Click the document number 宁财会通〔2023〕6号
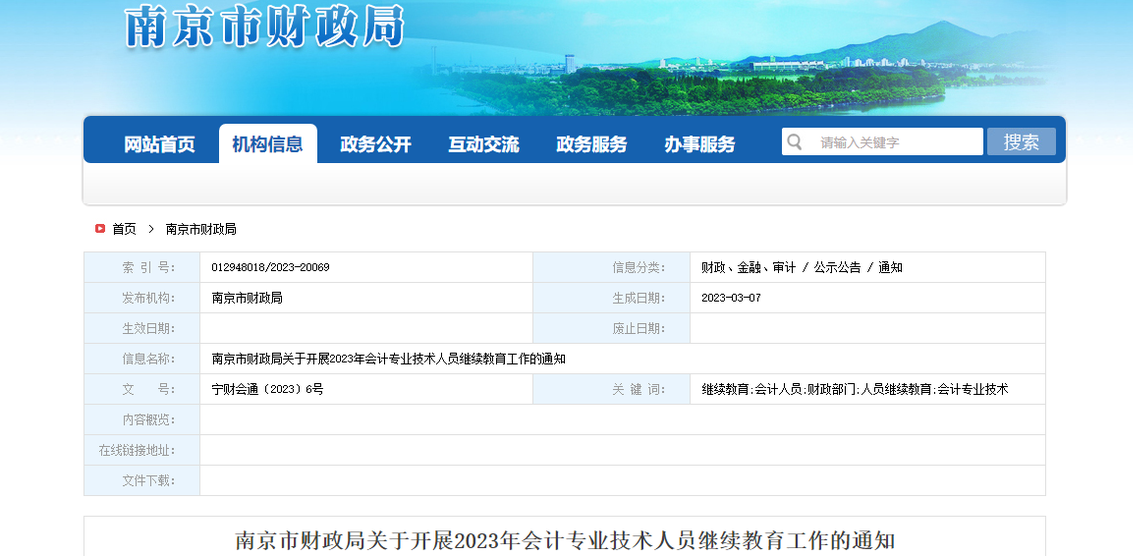The width and height of the screenshot is (1133, 556). pyautogui.click(x=268, y=389)
